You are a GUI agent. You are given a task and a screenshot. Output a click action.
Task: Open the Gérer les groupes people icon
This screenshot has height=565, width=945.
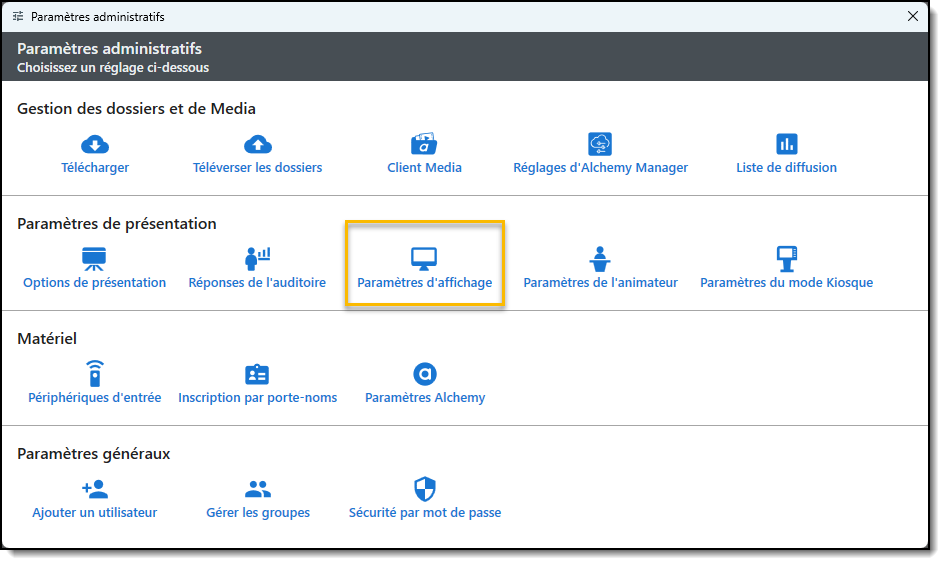click(258, 489)
